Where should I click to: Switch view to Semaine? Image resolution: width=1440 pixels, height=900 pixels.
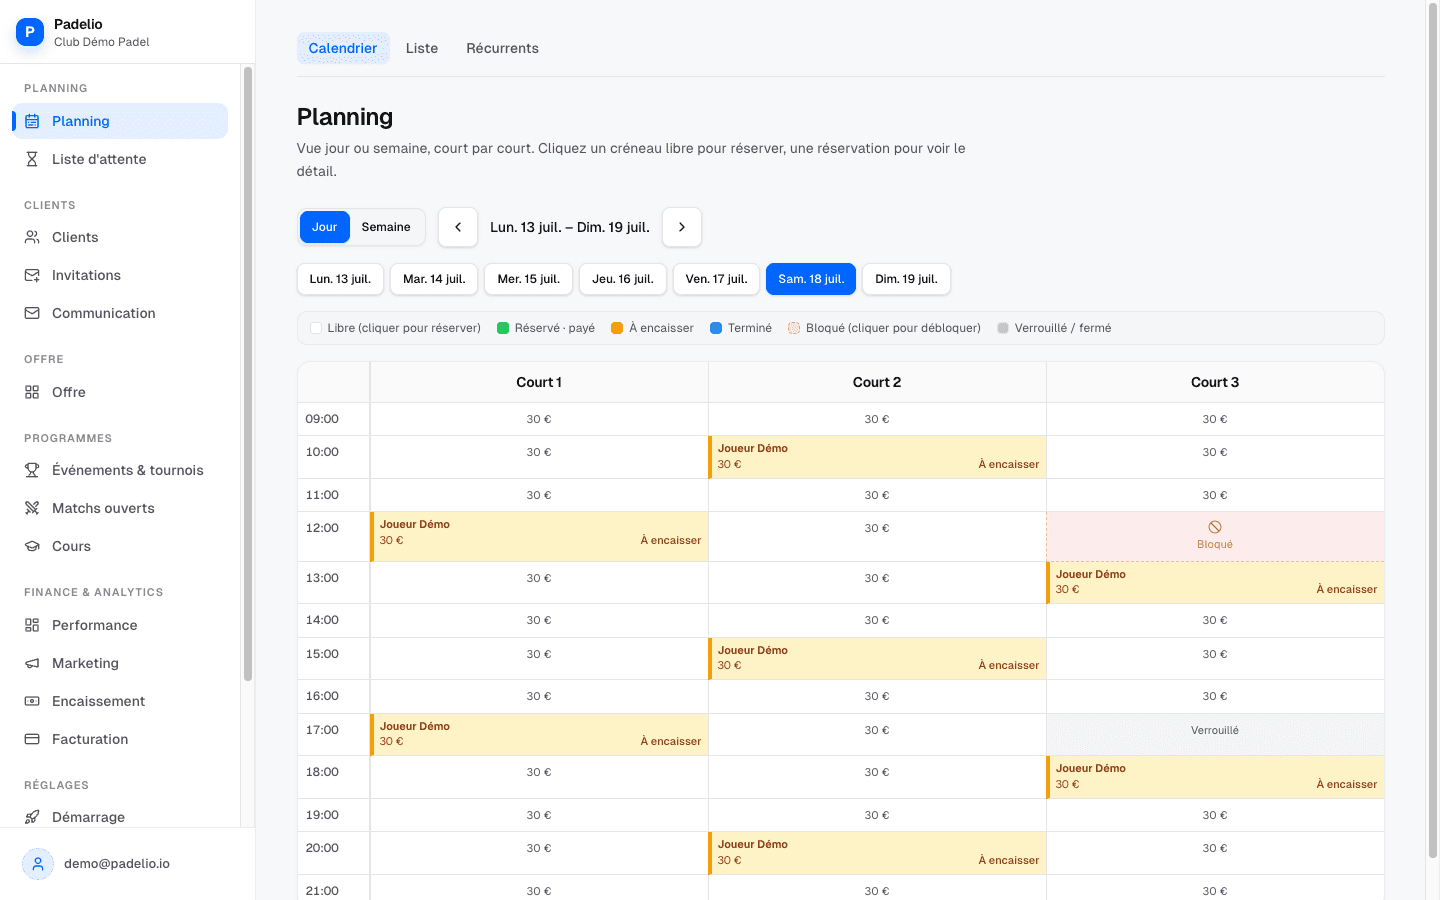coord(386,227)
